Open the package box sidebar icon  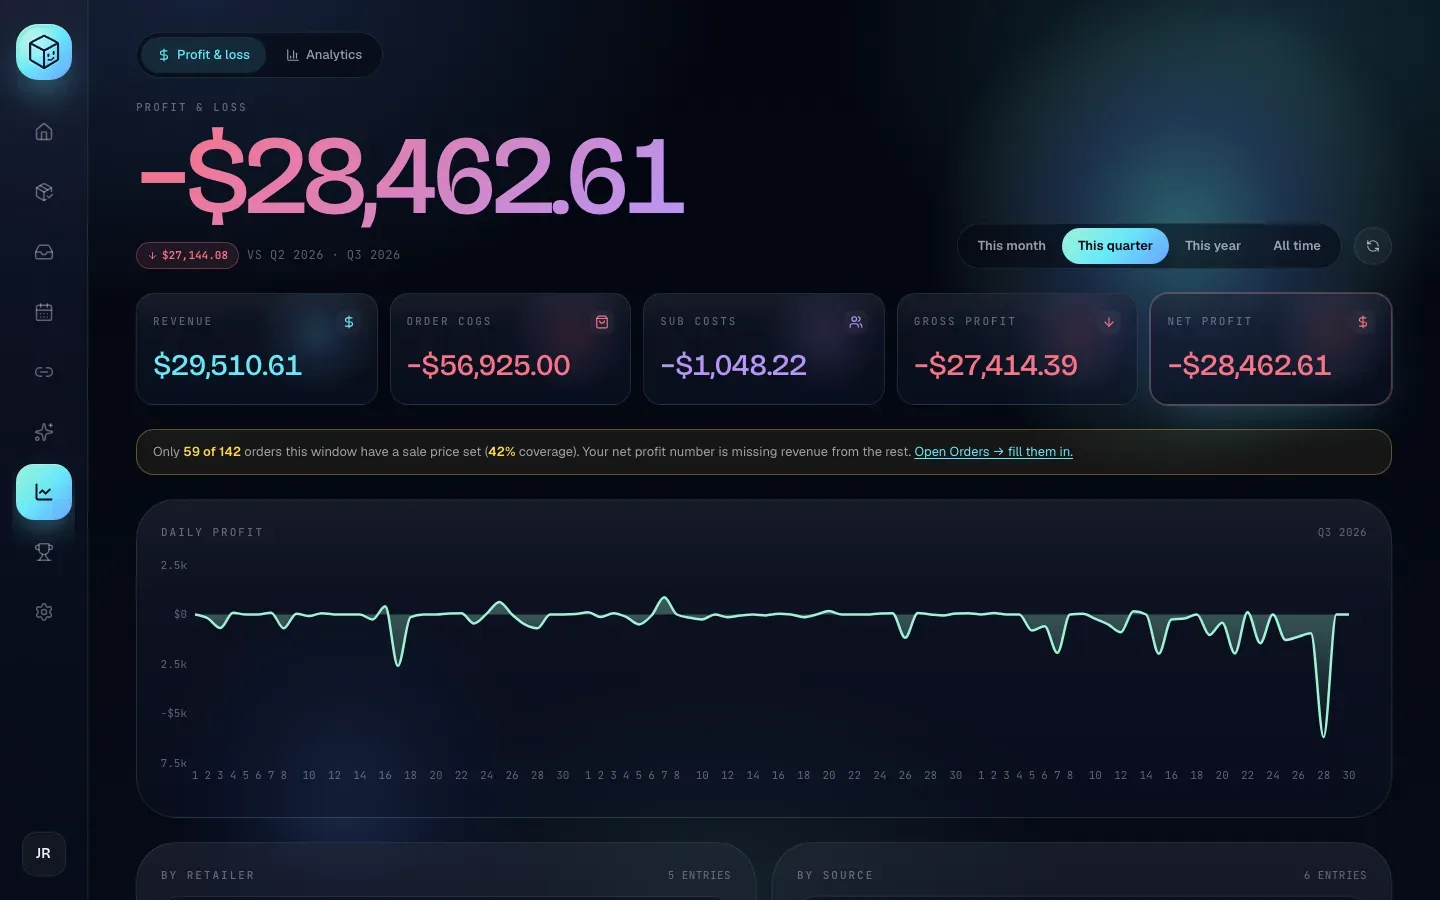[44, 192]
